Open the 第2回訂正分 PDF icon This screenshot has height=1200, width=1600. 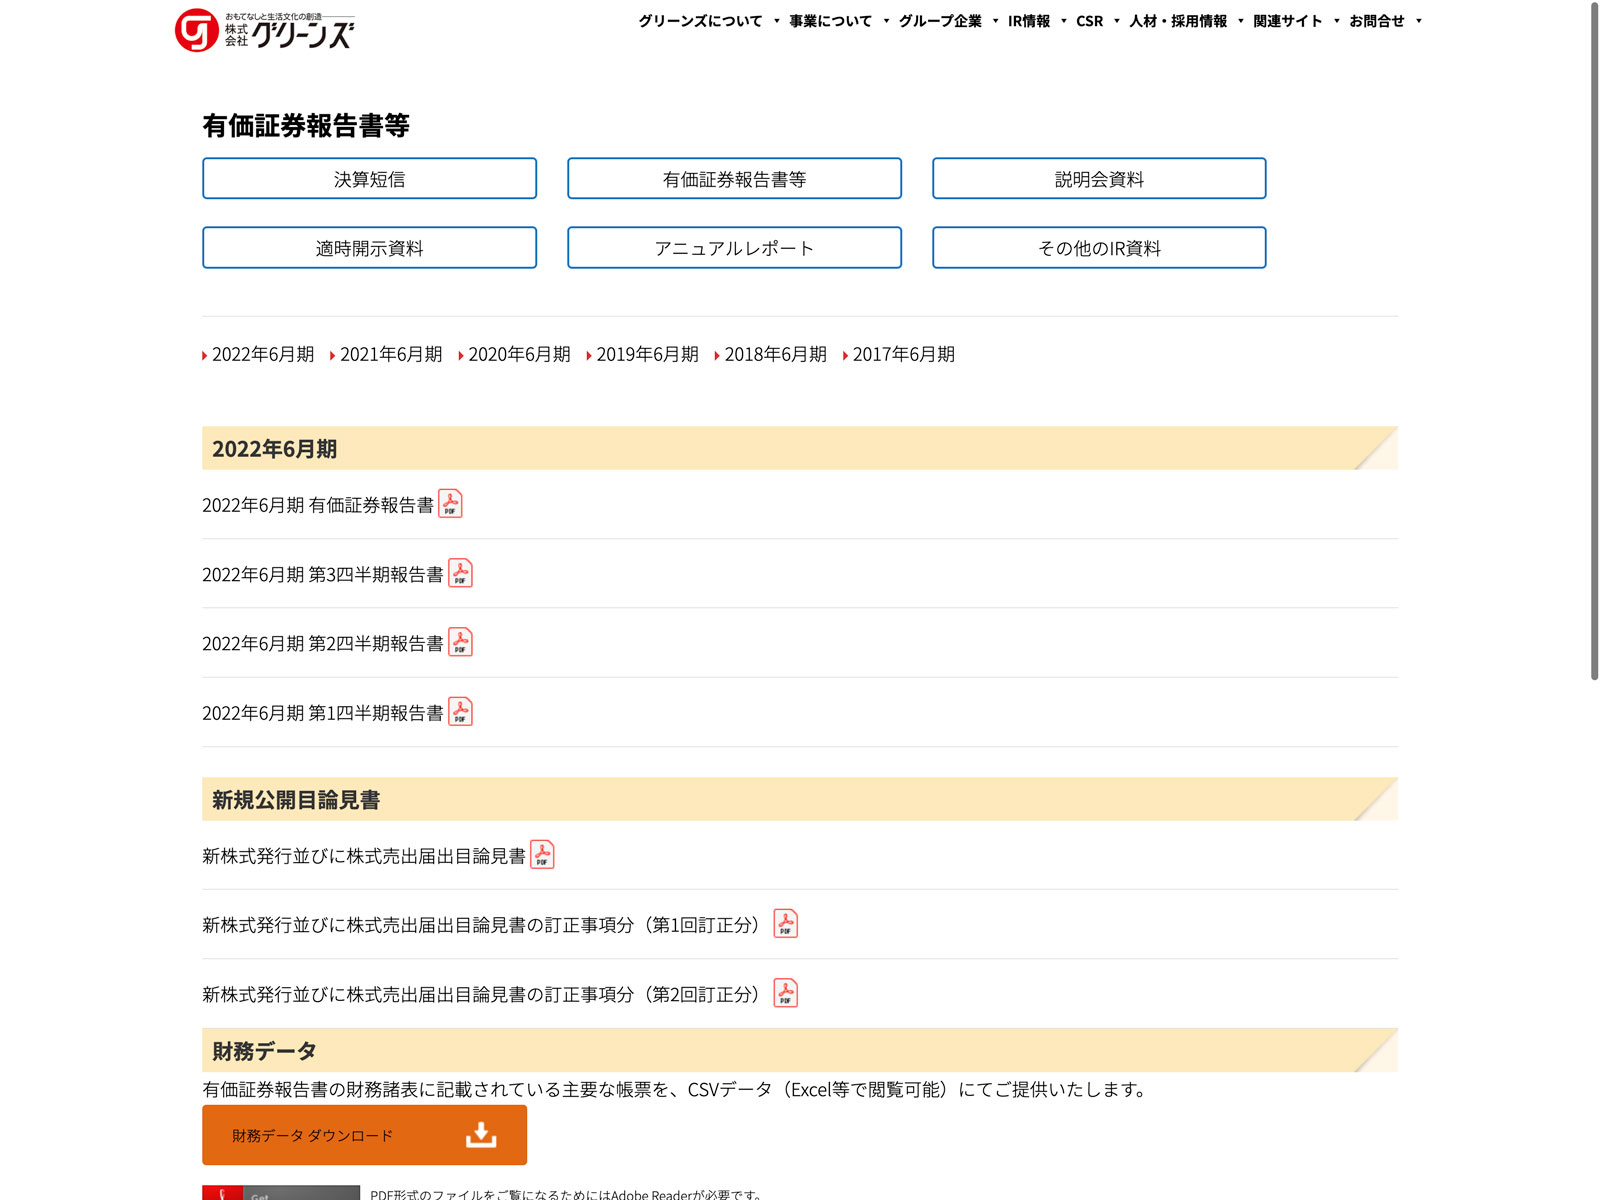point(786,993)
